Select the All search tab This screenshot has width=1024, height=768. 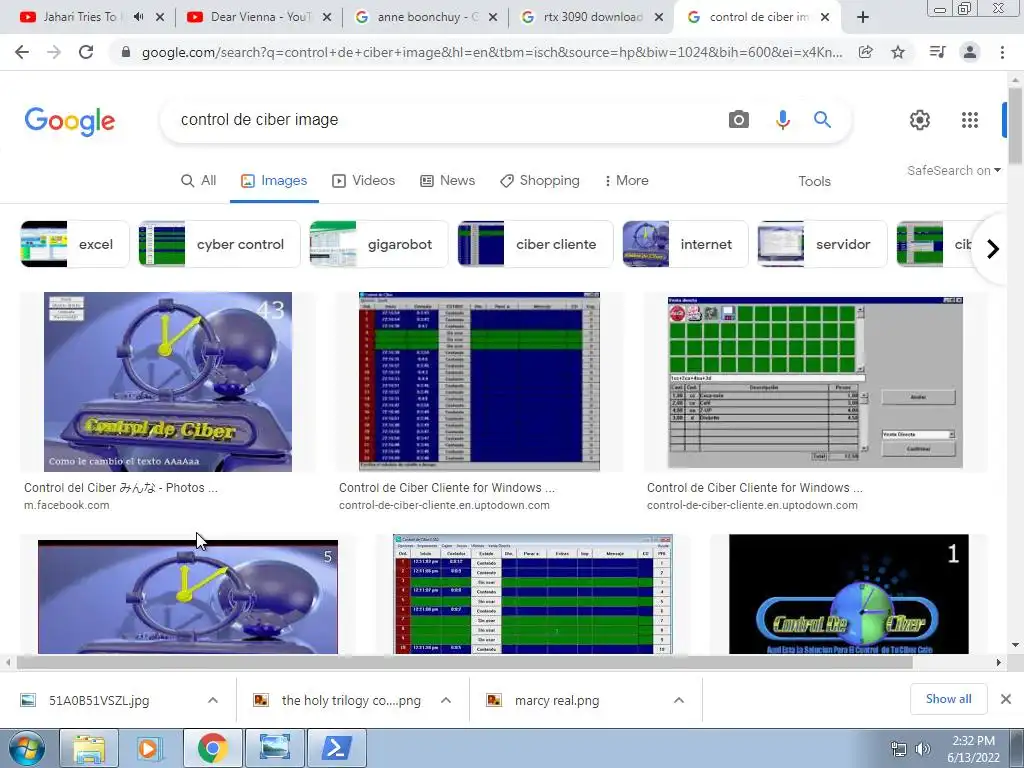[199, 181]
